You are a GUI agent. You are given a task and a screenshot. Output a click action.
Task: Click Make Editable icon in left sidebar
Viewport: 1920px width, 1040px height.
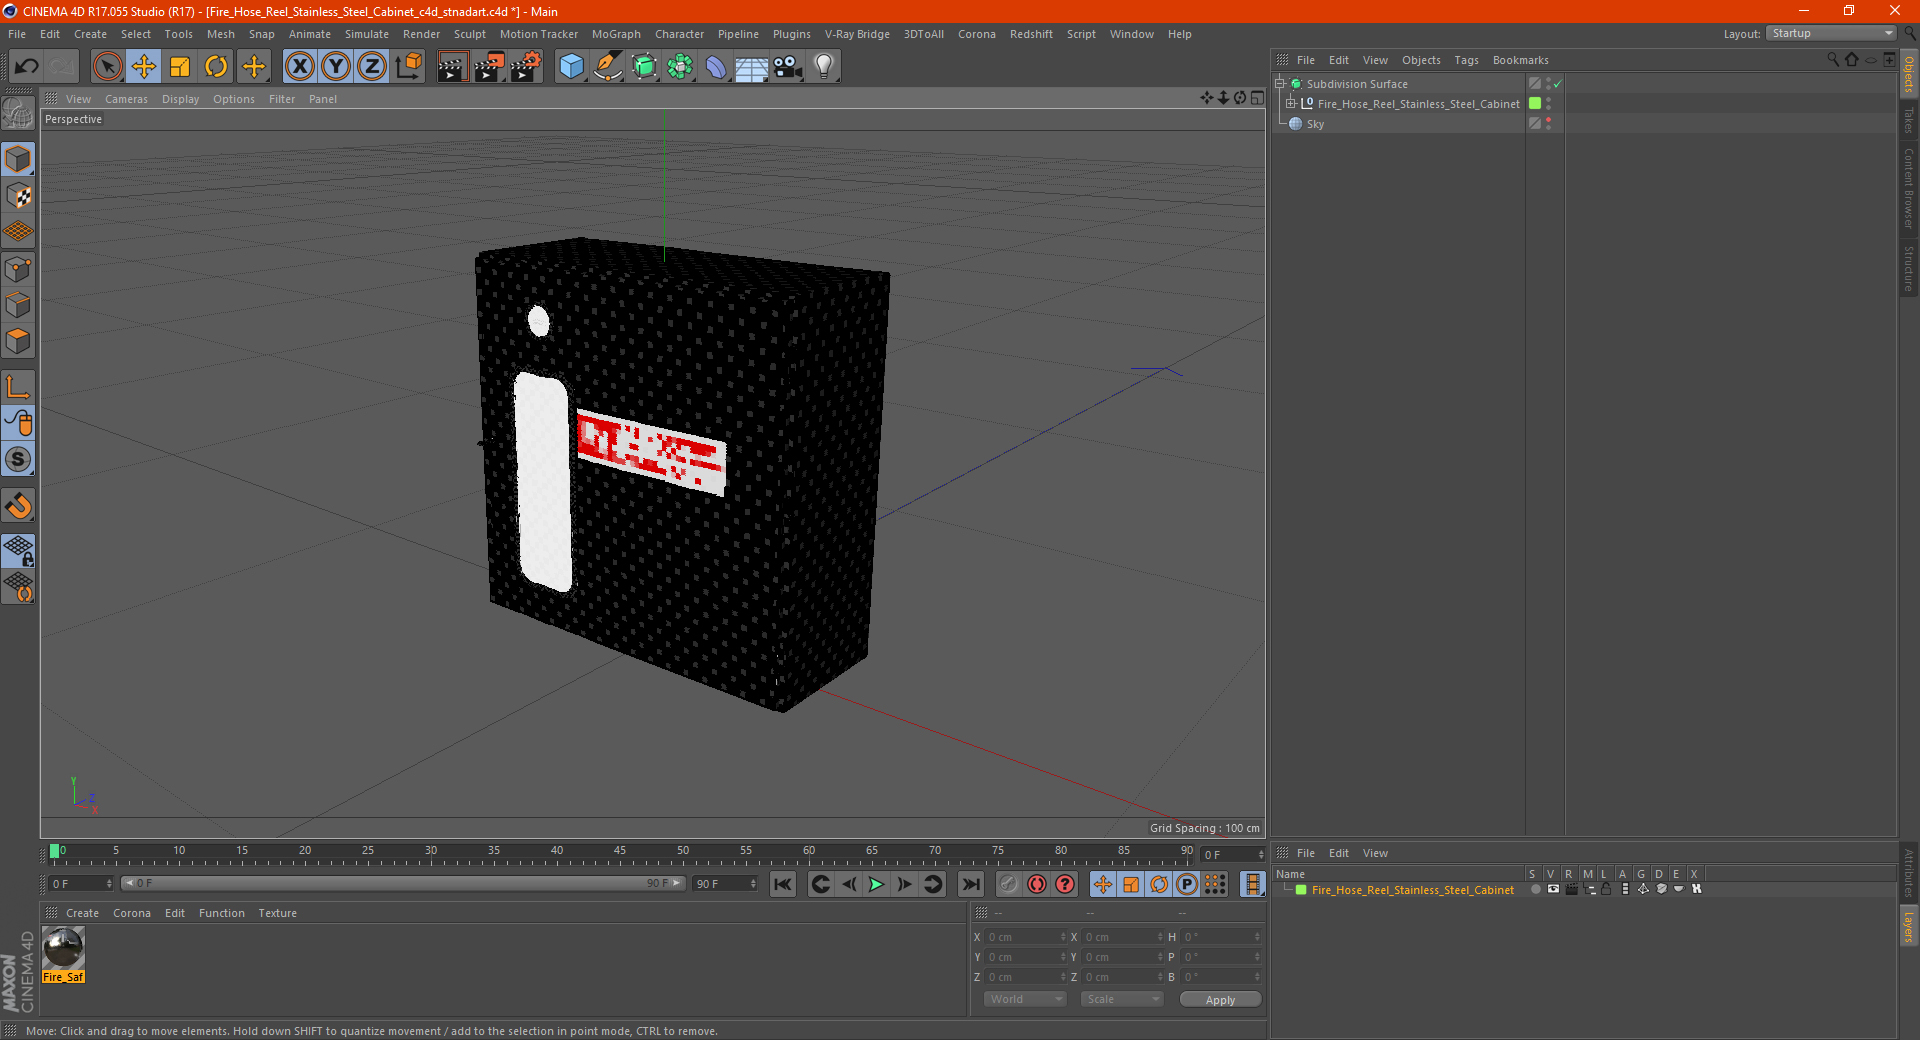pyautogui.click(x=18, y=115)
